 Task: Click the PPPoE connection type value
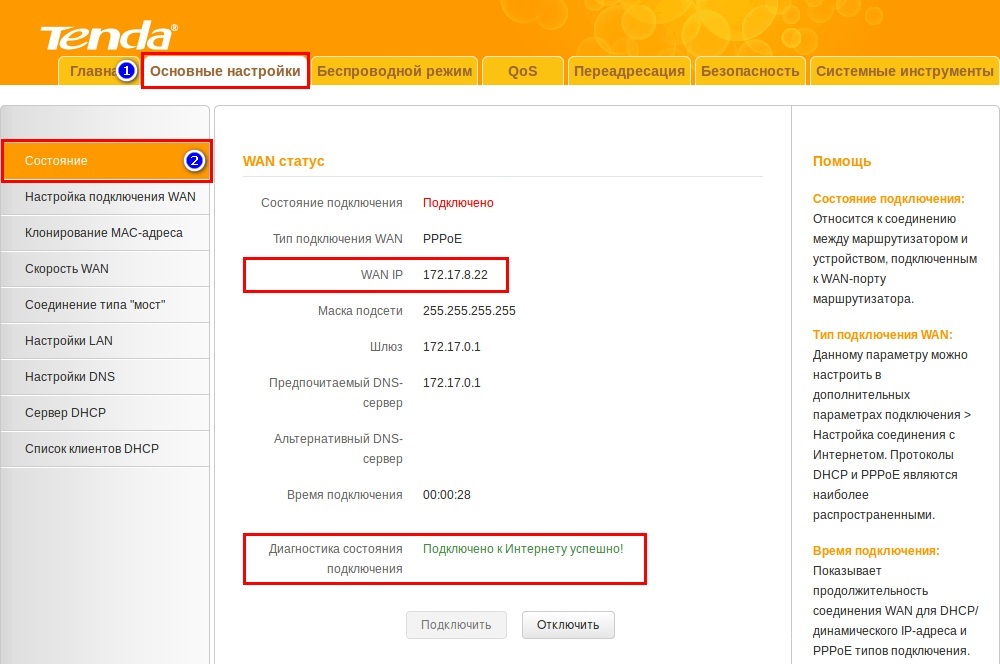point(443,239)
